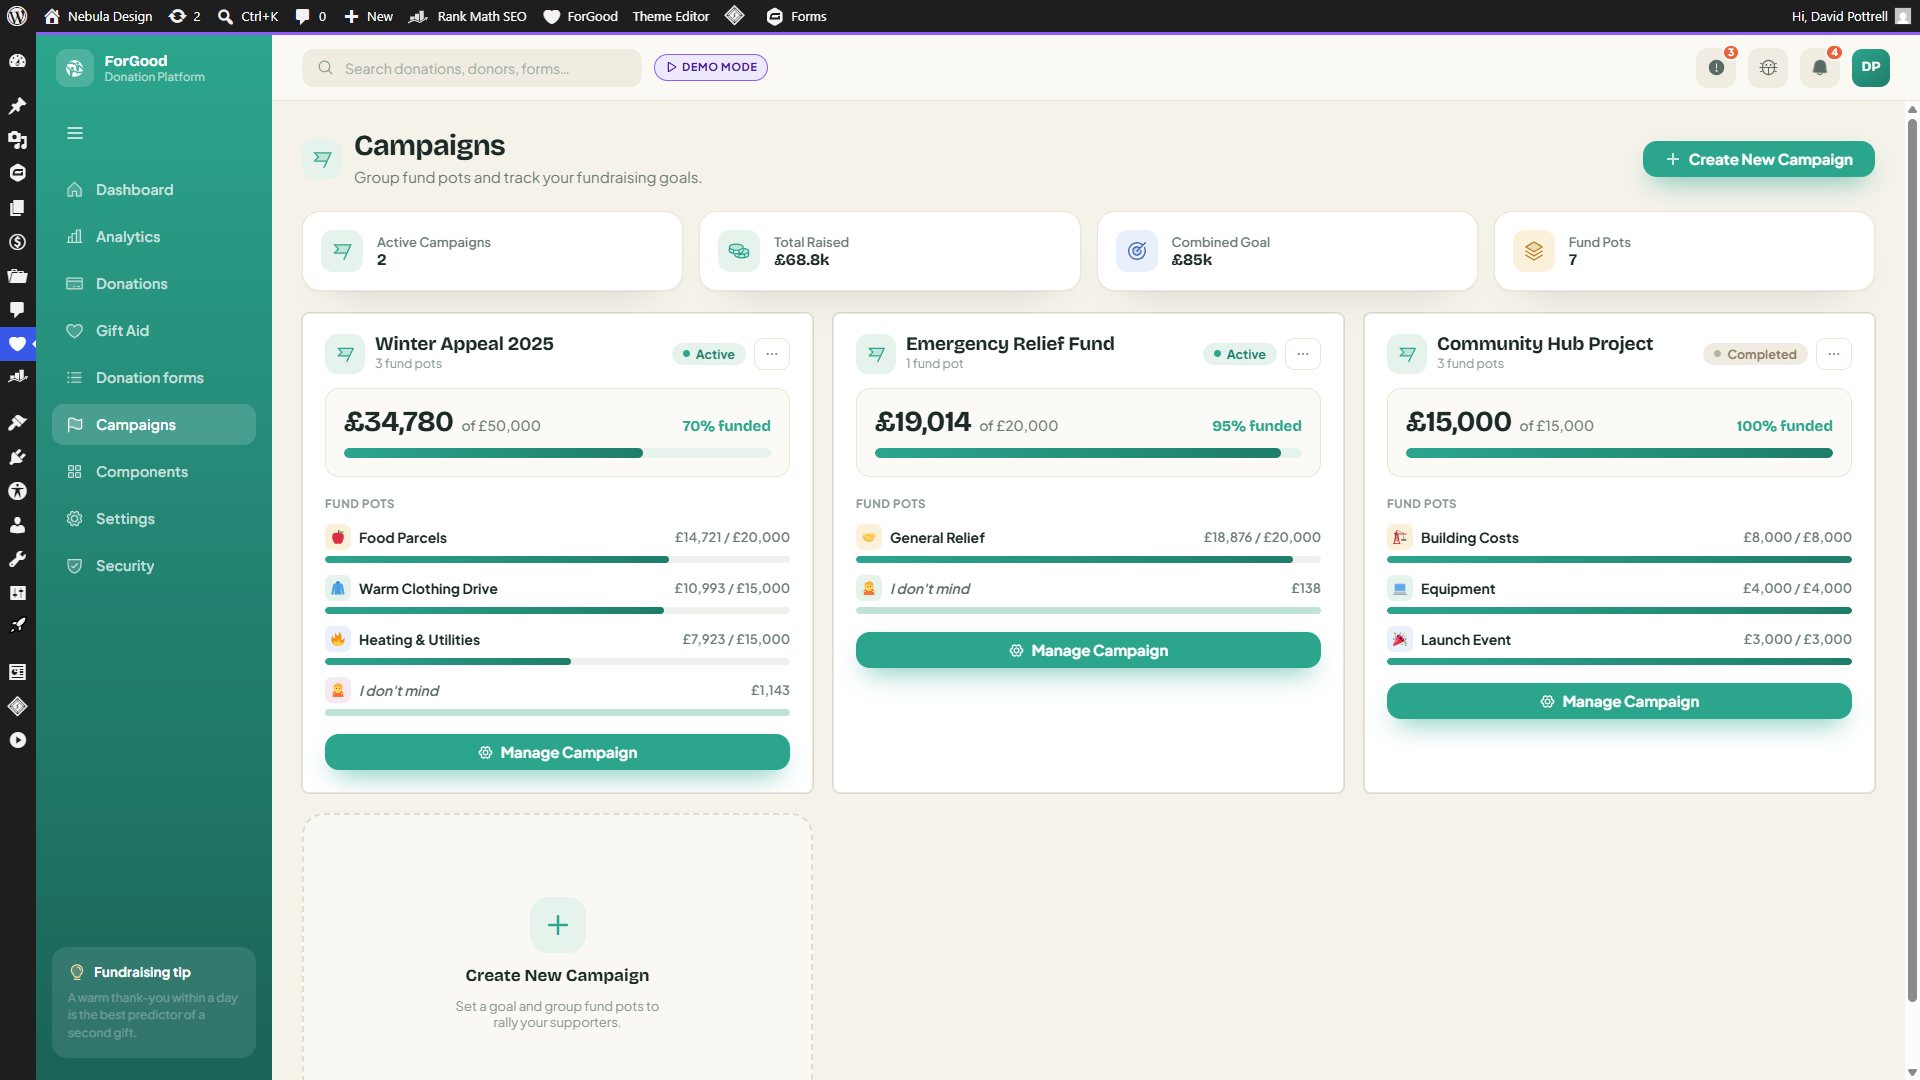The height and width of the screenshot is (1080, 1920).
Task: Manage the Community Hub Project campaign
Action: tap(1619, 701)
